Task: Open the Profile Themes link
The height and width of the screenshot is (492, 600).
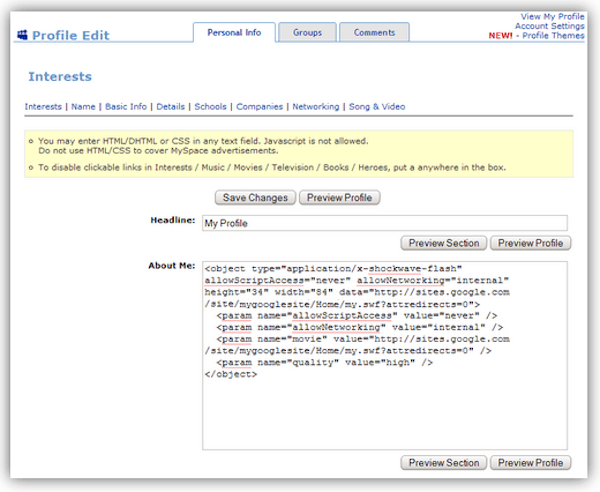Action: pyautogui.click(x=553, y=36)
